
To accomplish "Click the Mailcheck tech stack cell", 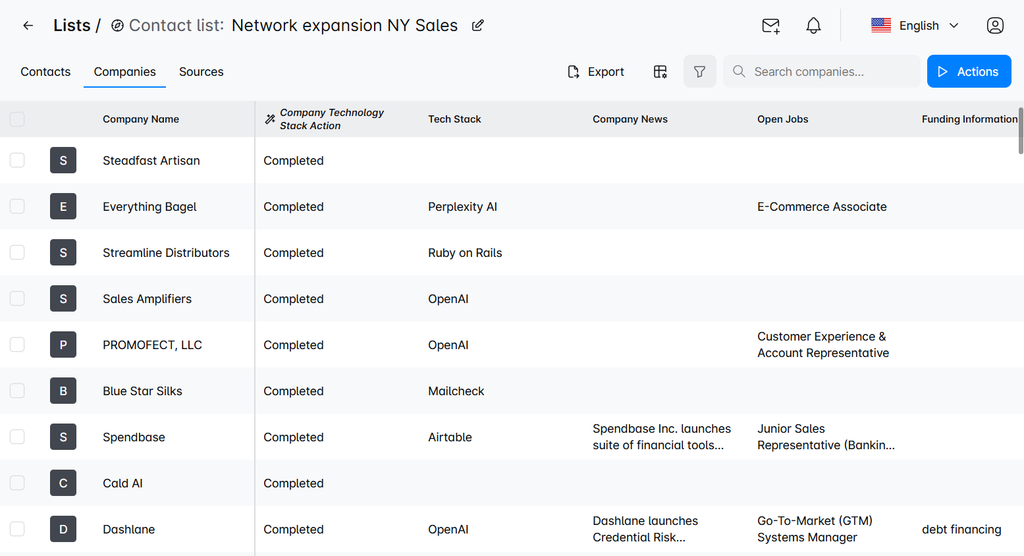I will pyautogui.click(x=456, y=391).
